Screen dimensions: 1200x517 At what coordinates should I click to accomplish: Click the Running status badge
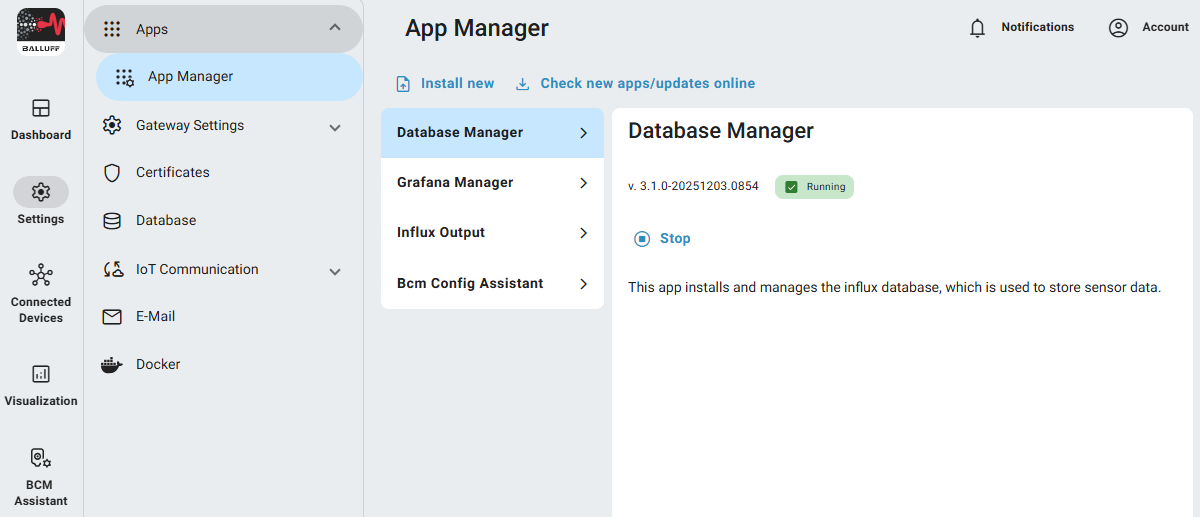814,187
